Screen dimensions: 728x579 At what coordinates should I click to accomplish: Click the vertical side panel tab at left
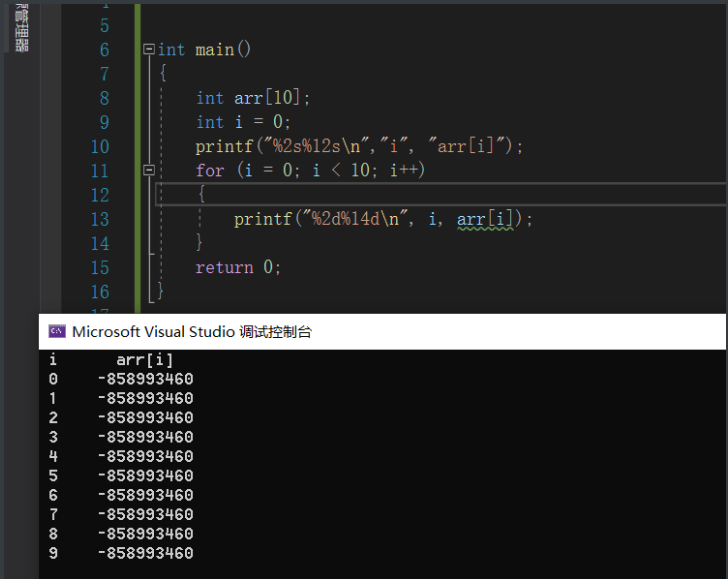point(22,26)
